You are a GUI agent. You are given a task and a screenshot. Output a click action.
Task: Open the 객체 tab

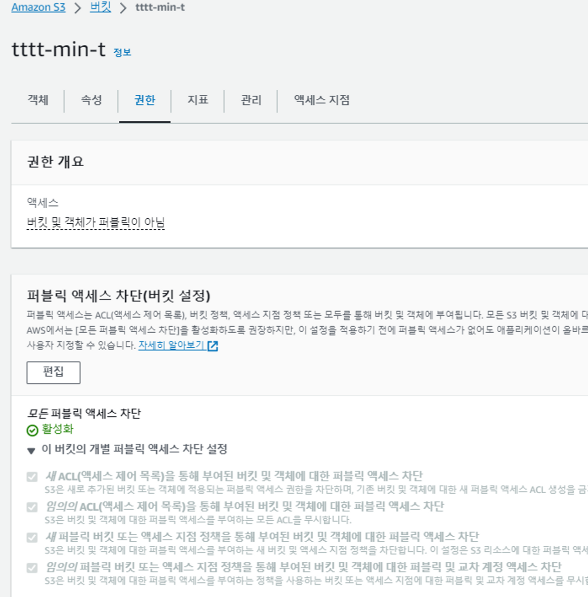coord(38,100)
